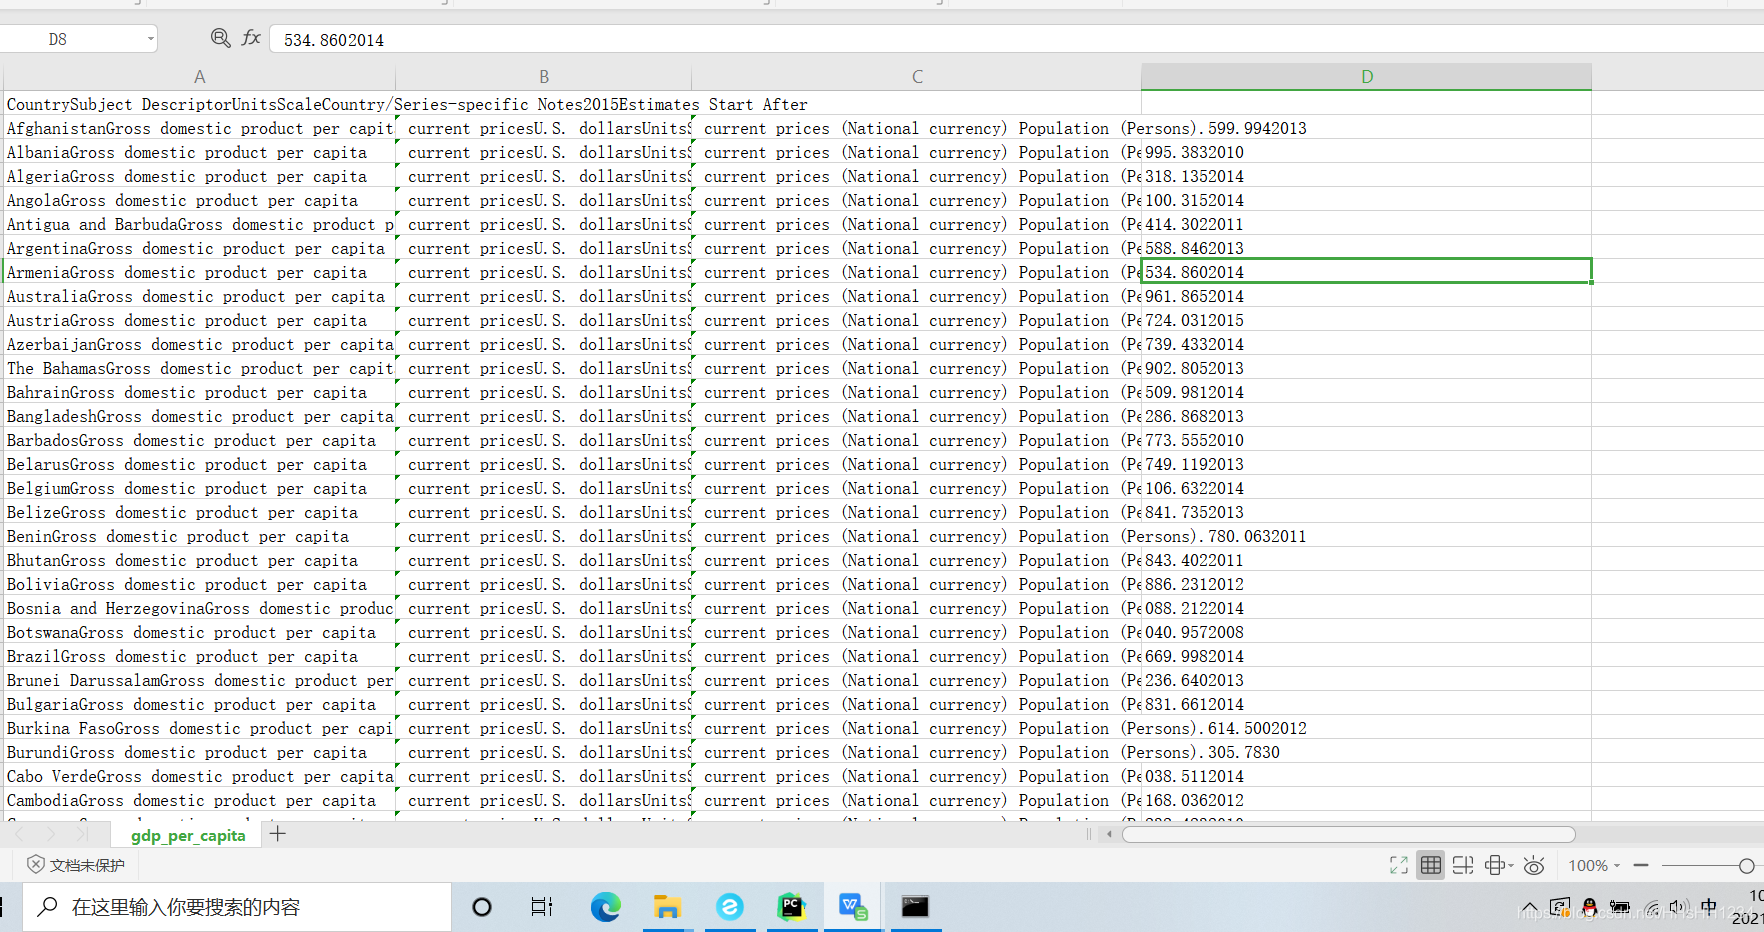Open Task View on the taskbar
Screen dimensions: 1764x932
(542, 907)
